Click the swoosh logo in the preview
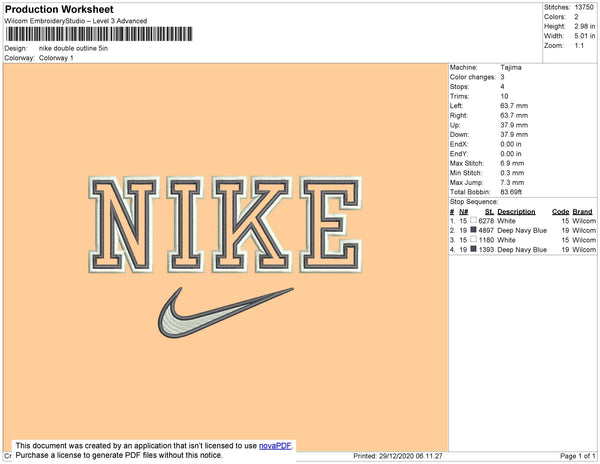 point(226,313)
